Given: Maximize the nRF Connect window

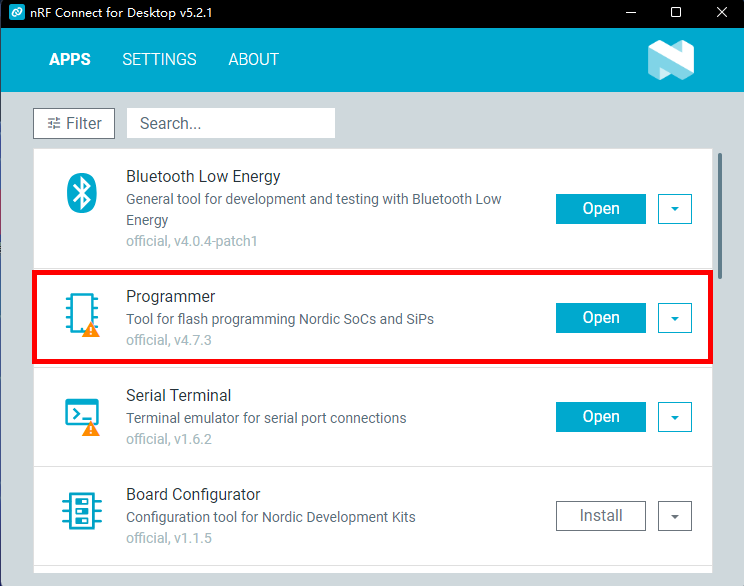Looking at the screenshot, I should 676,12.
